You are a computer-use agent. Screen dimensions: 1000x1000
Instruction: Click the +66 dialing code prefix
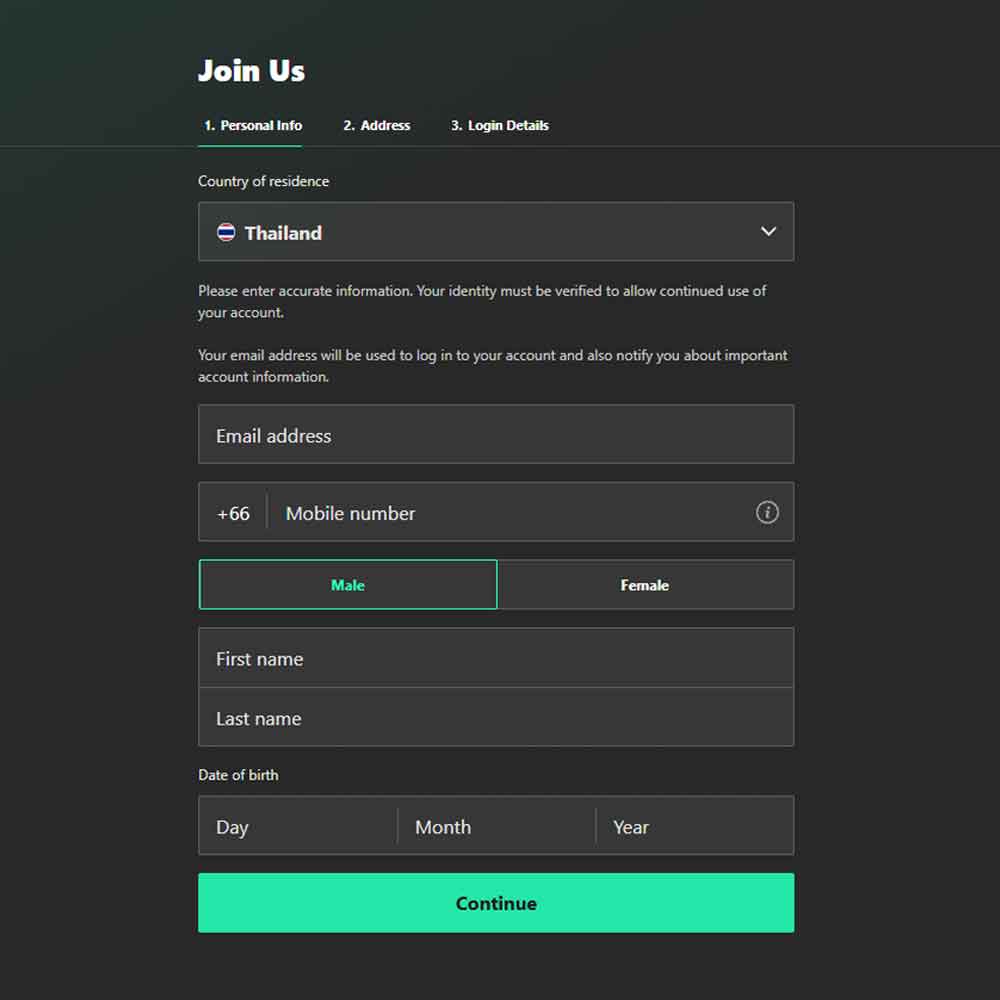point(233,513)
